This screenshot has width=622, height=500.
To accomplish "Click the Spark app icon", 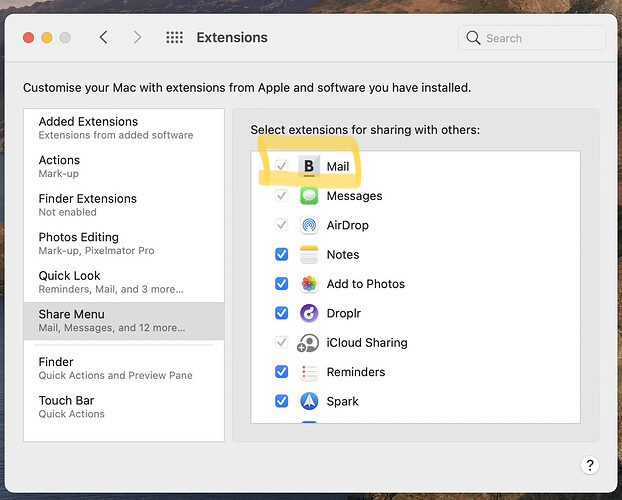I will coord(309,401).
